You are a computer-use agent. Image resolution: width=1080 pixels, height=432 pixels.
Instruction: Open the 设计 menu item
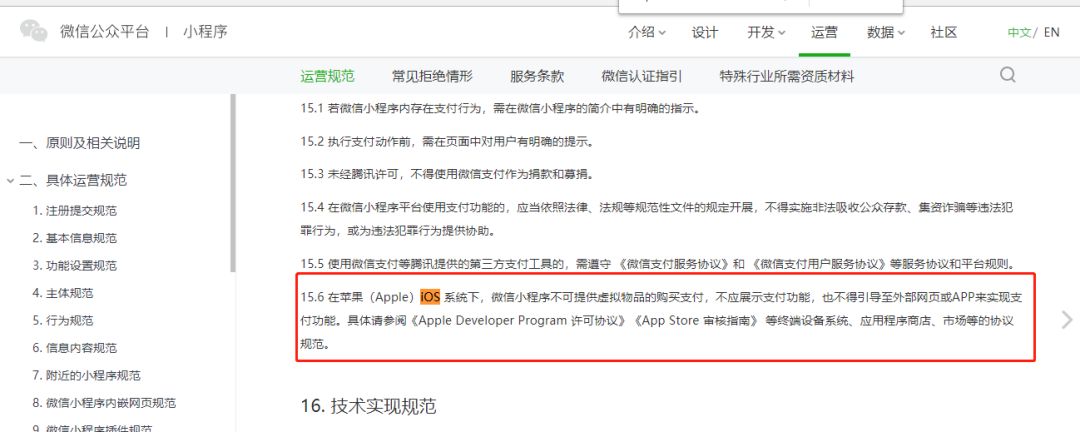point(705,32)
